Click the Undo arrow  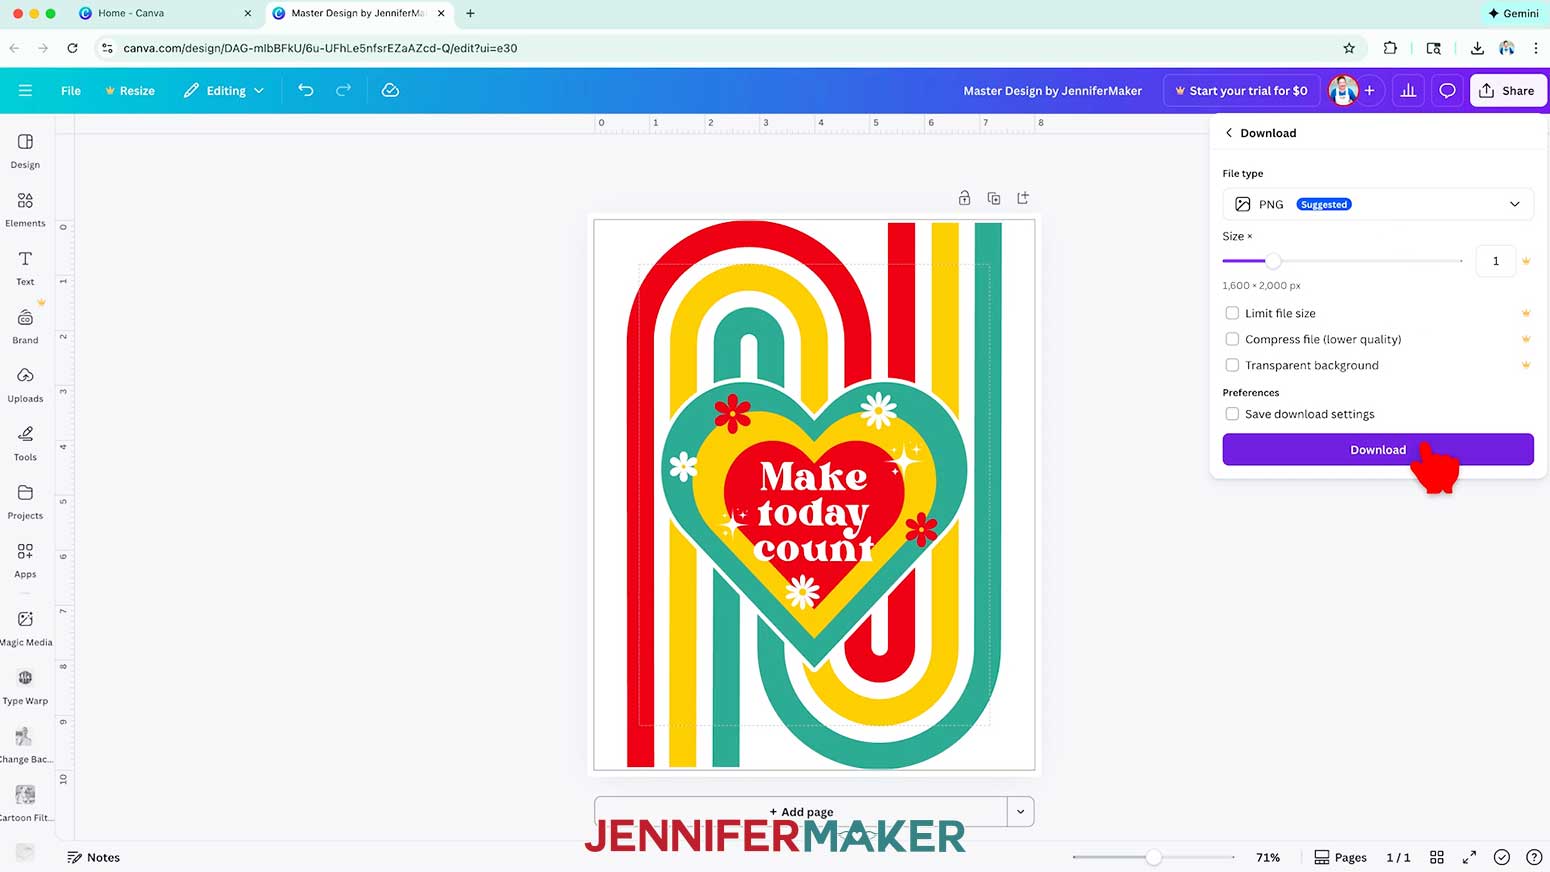[x=306, y=90]
